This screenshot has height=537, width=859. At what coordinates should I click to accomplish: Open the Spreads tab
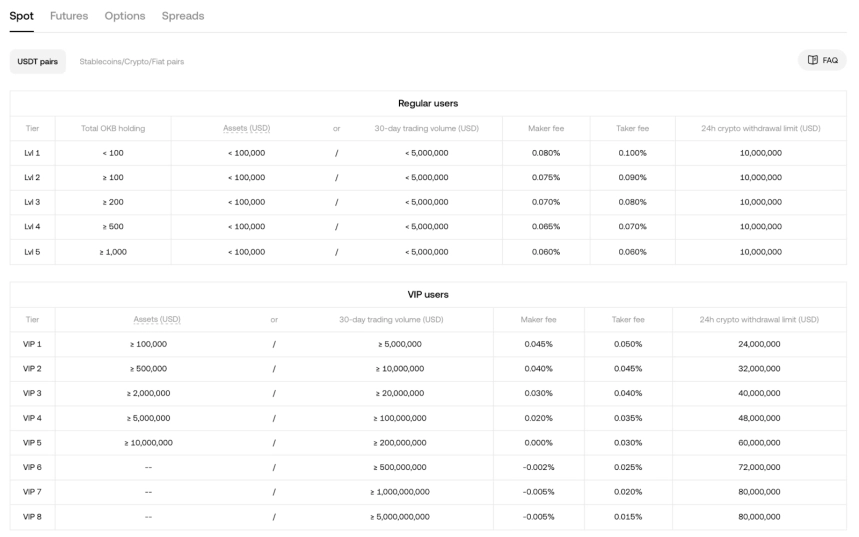pos(183,16)
